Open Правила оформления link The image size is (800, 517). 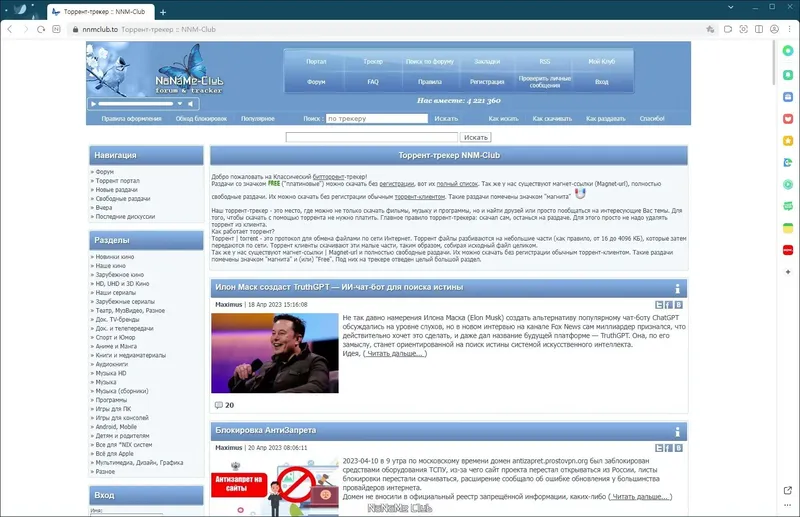[x=131, y=118]
